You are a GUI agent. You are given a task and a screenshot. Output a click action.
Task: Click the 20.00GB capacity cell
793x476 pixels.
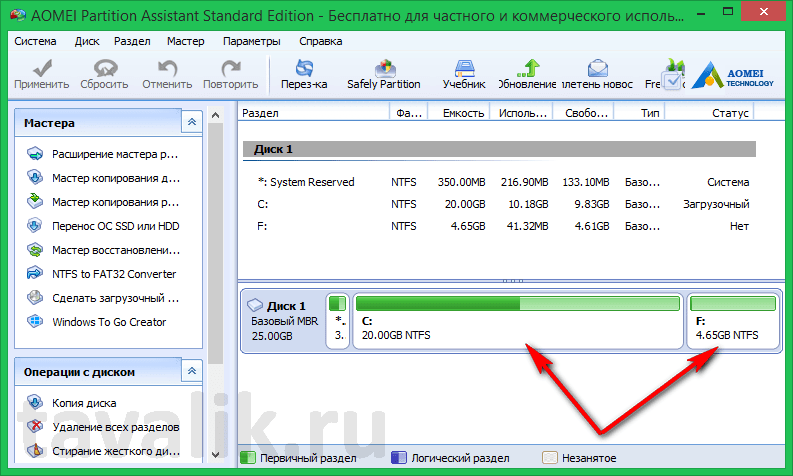(465, 204)
